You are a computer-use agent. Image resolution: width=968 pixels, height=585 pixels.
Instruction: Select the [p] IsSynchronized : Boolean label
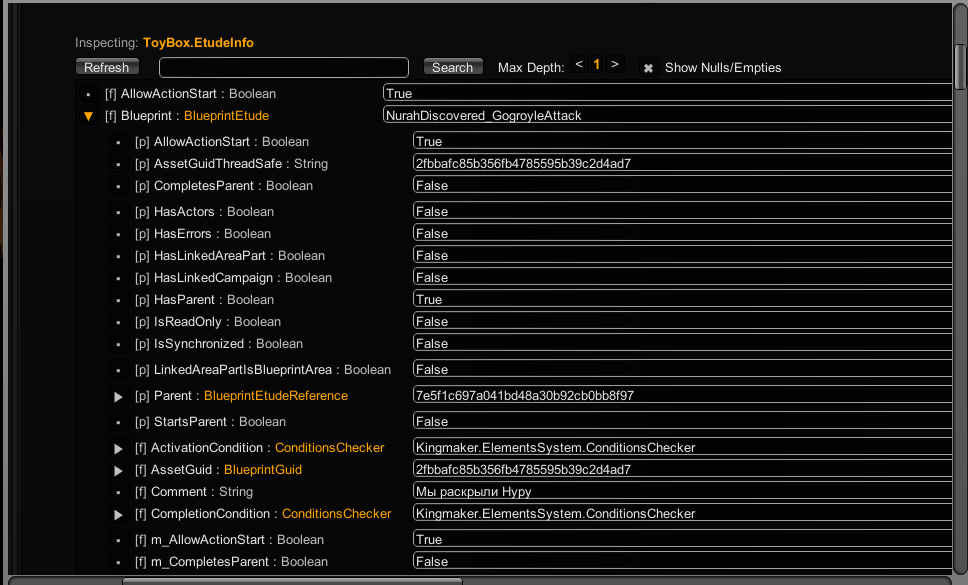pyautogui.click(x=219, y=344)
